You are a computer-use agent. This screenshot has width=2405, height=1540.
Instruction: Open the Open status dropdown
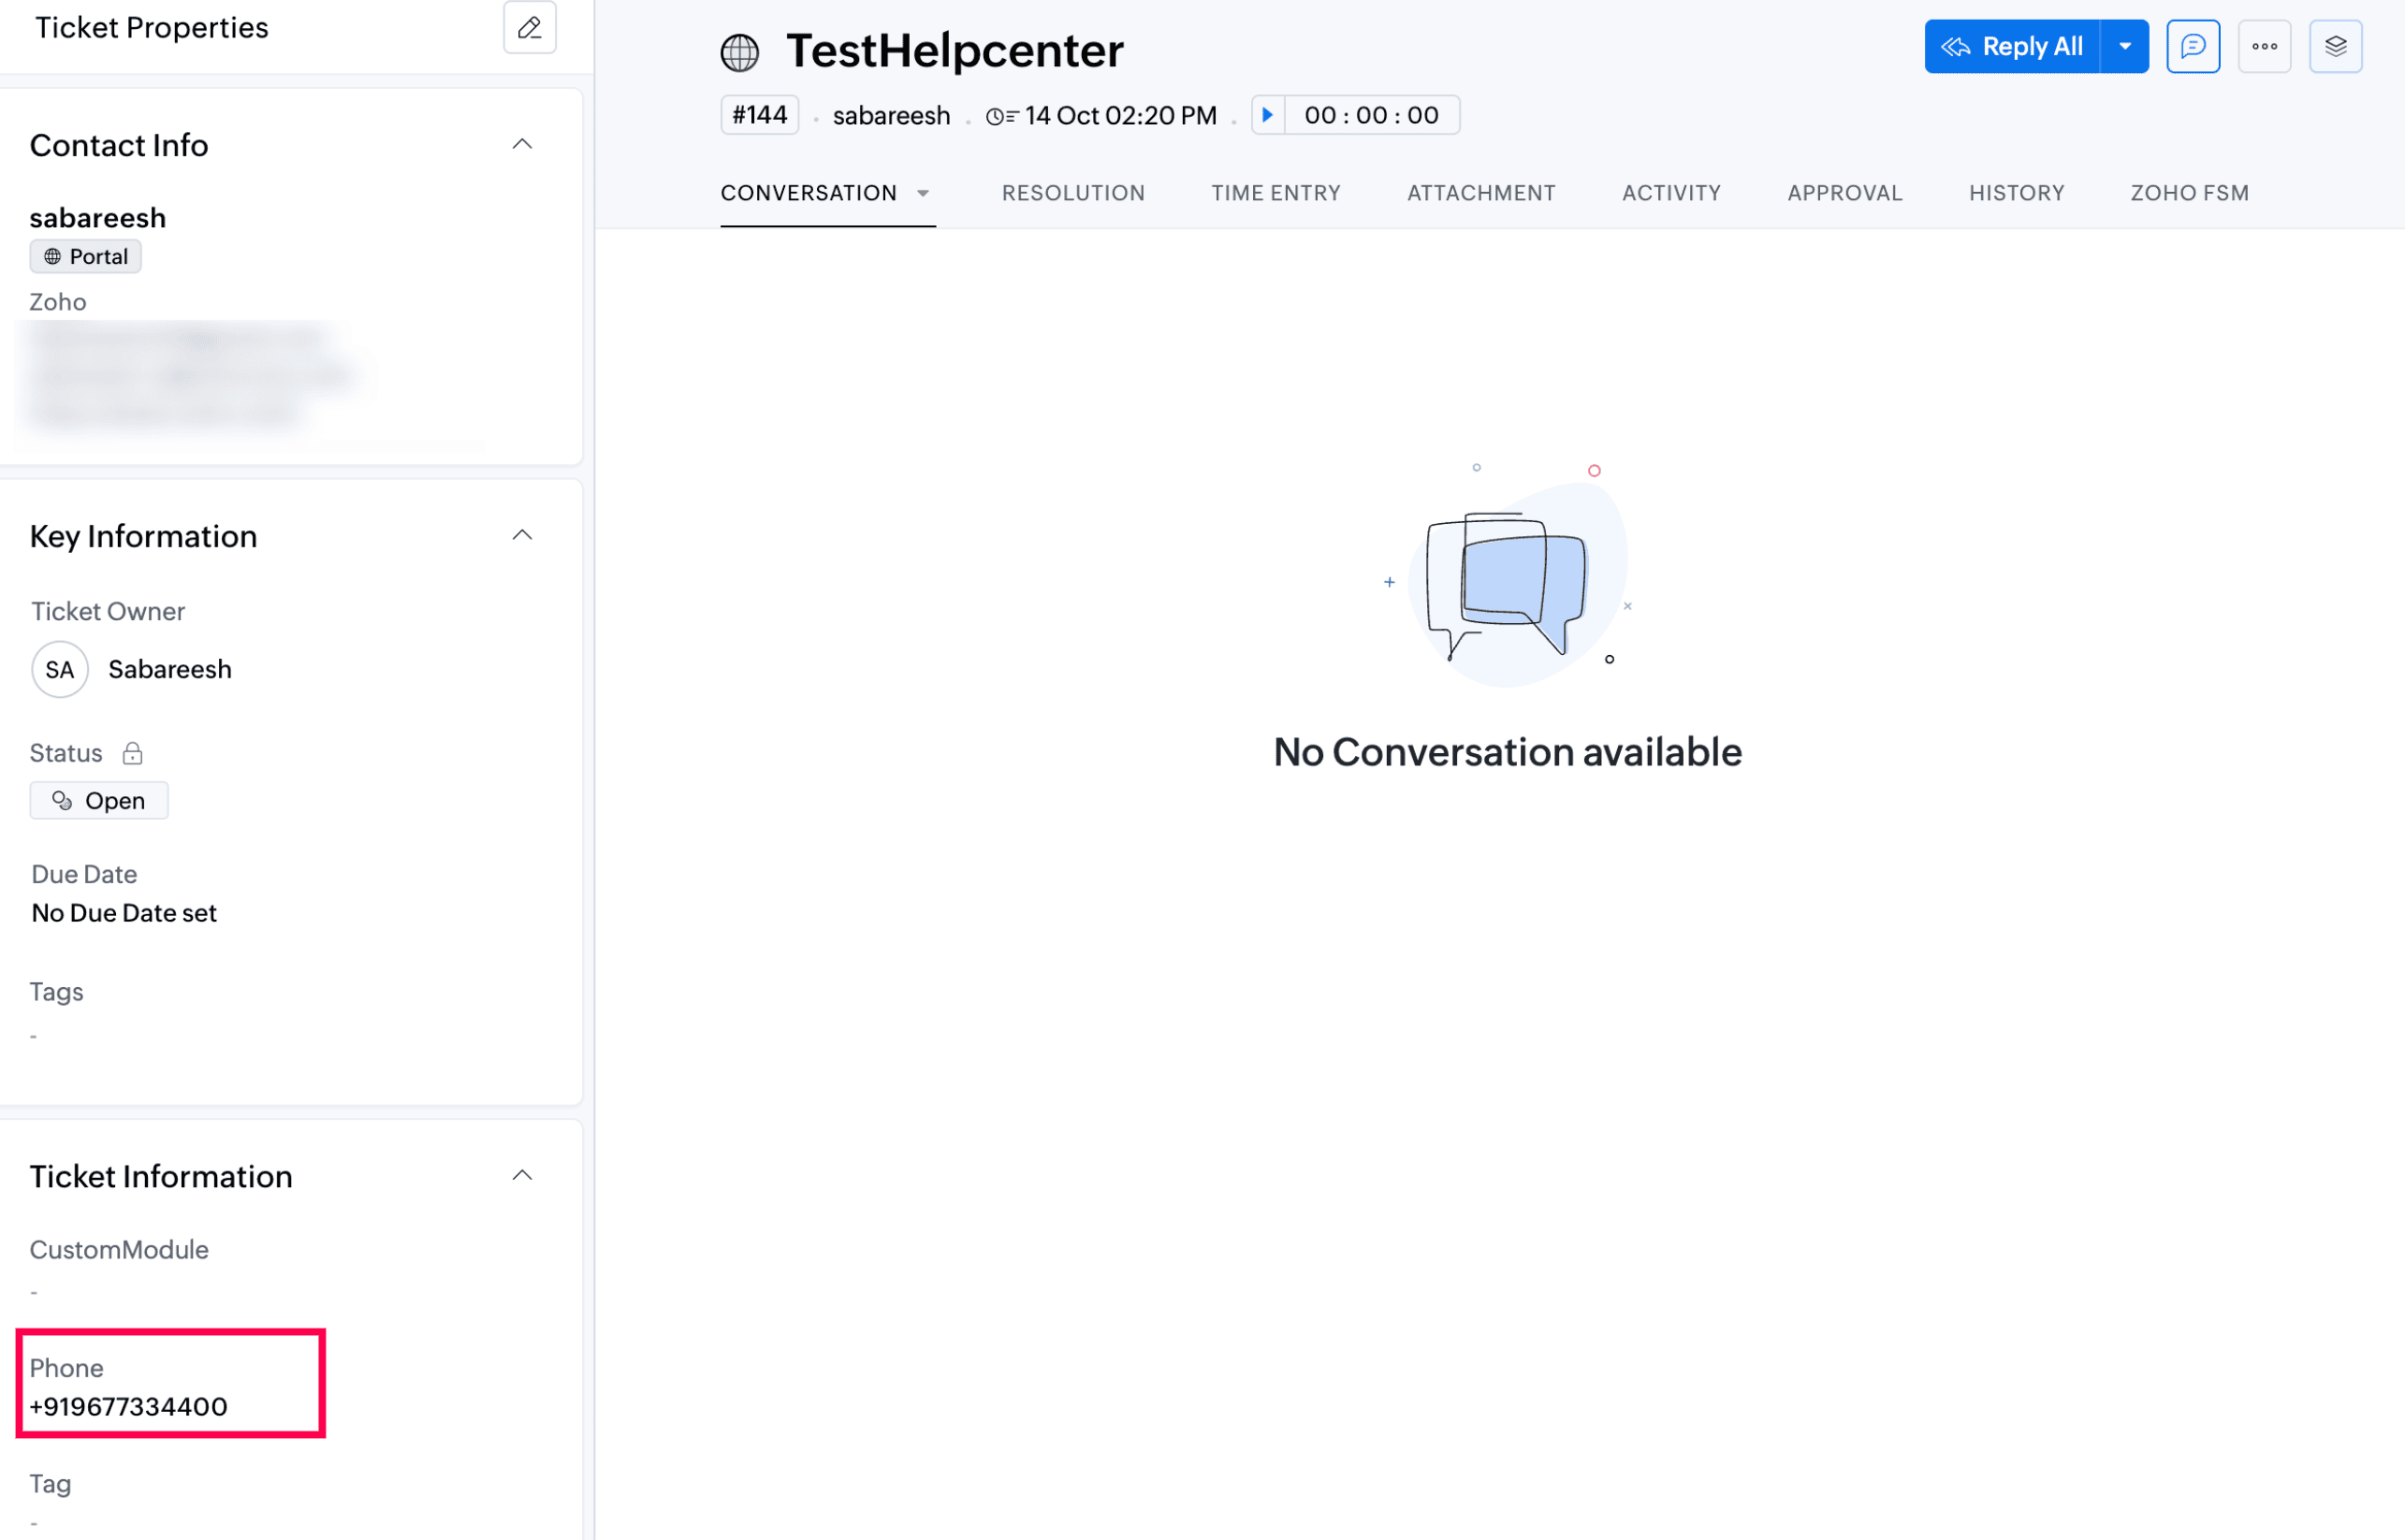[x=99, y=801]
